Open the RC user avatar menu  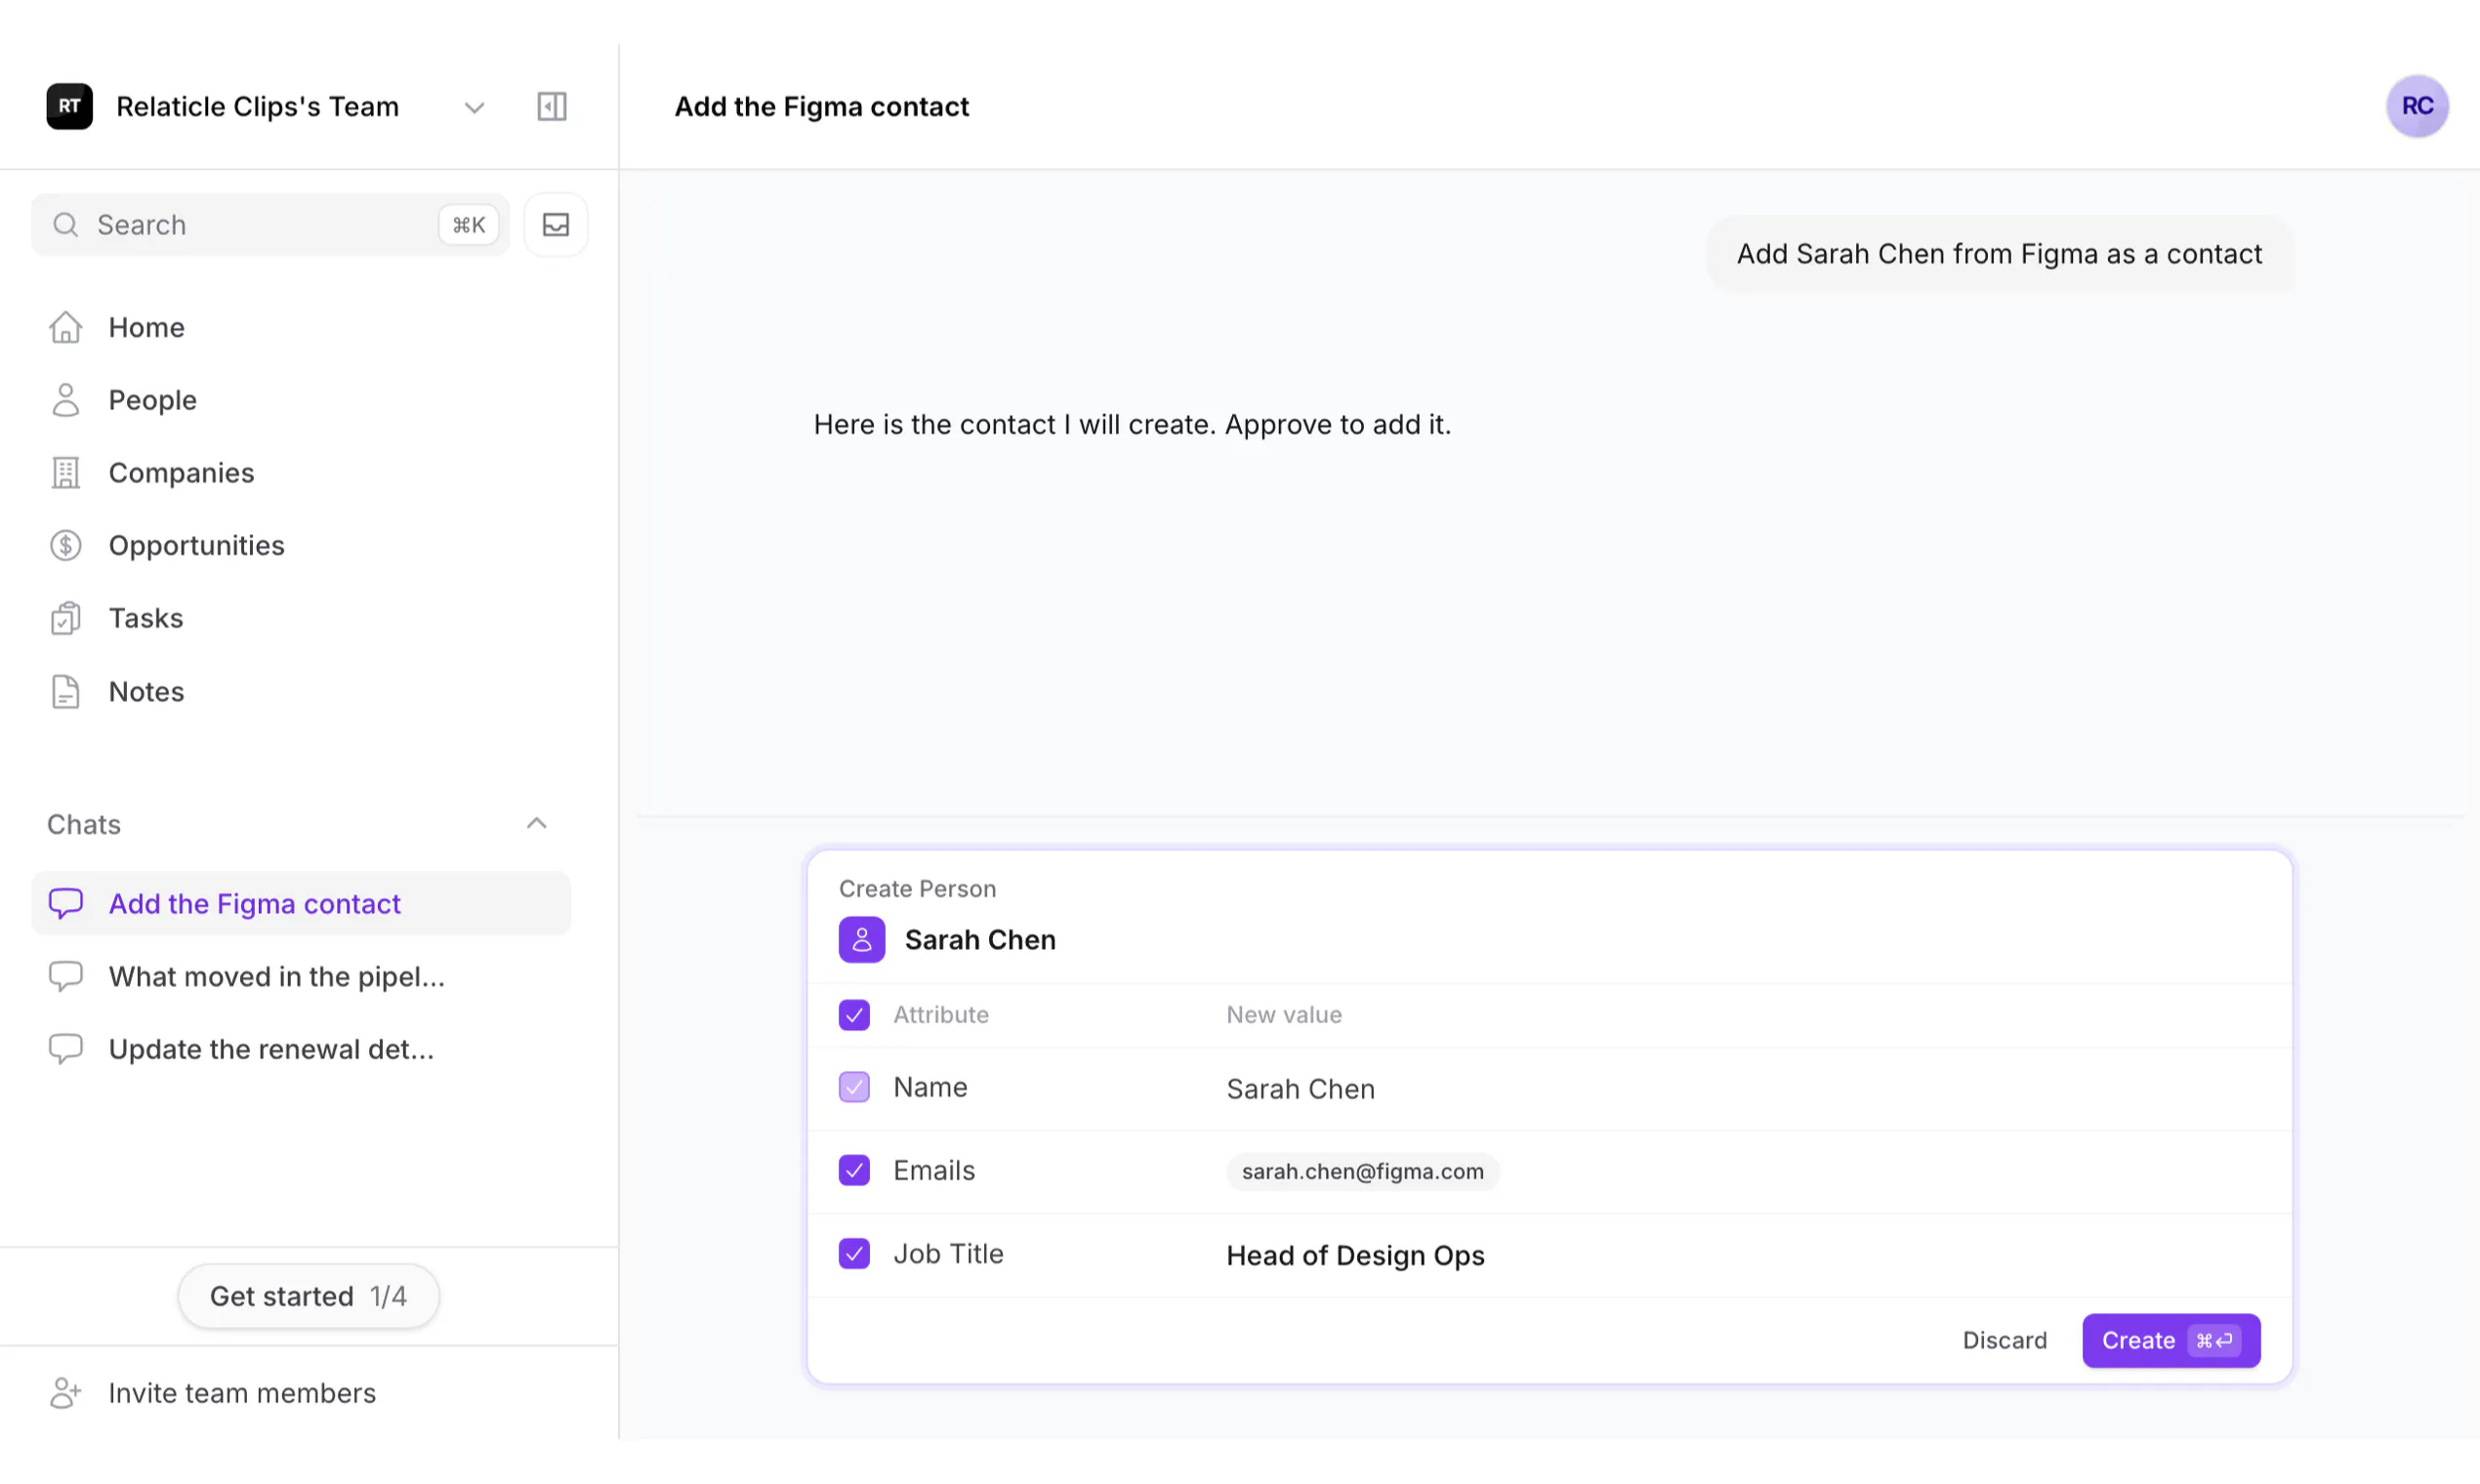pos(2416,106)
